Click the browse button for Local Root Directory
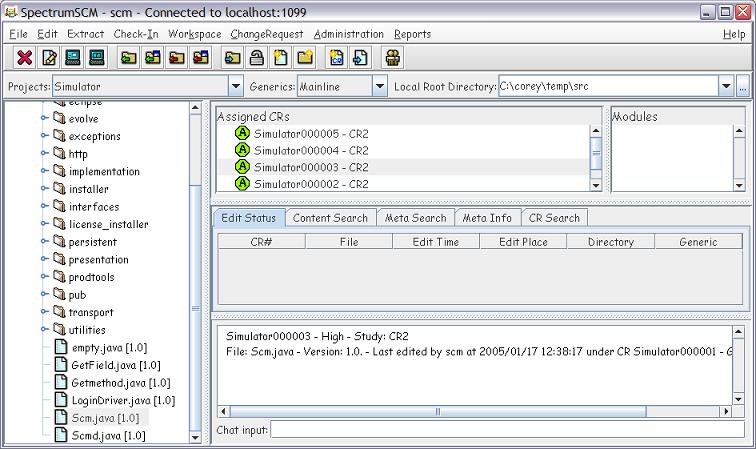The image size is (756, 449). coord(742,86)
